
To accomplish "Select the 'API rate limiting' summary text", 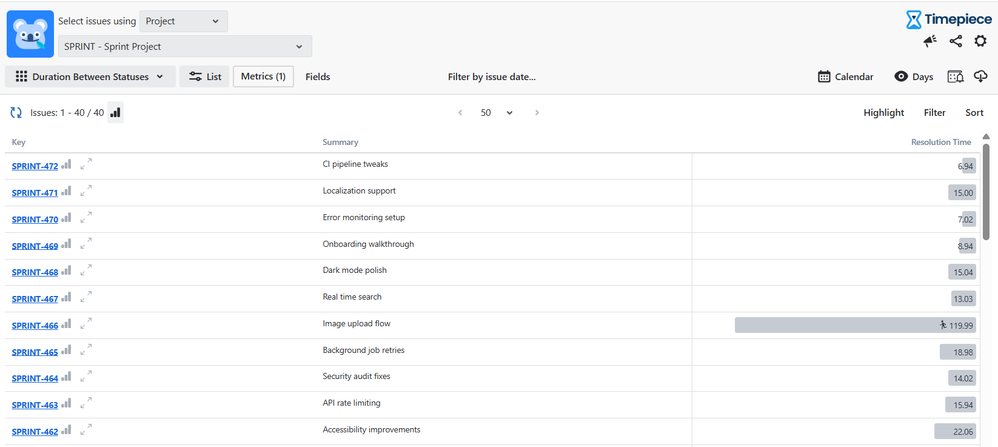I will (x=352, y=403).
